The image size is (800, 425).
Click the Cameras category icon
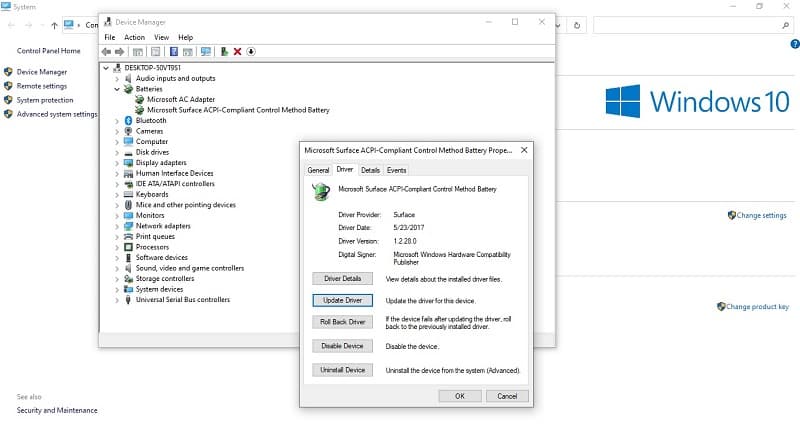tap(129, 131)
